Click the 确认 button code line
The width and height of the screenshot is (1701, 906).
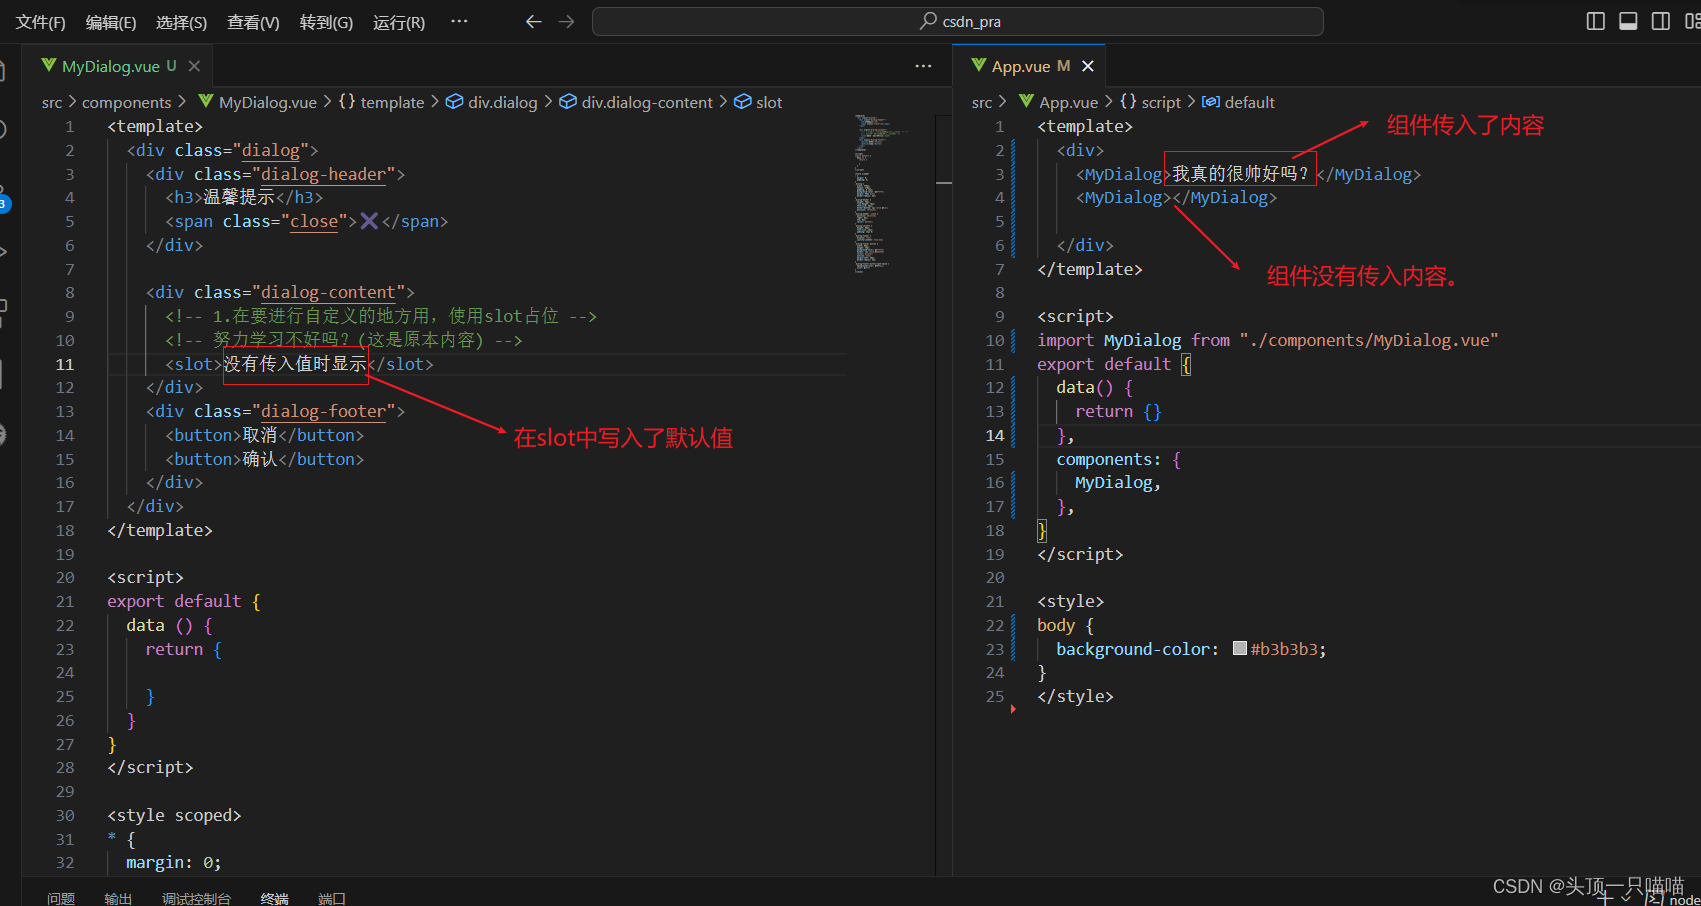point(264,459)
